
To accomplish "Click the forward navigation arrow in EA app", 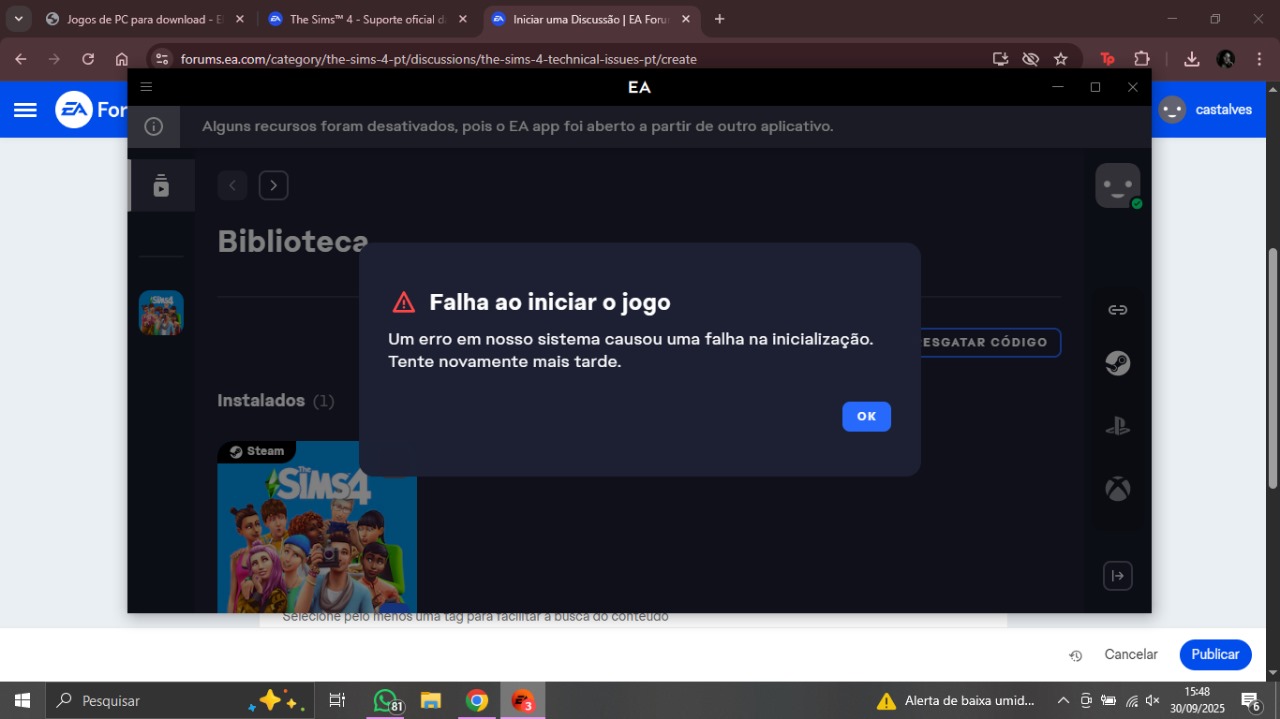I will coord(273,185).
